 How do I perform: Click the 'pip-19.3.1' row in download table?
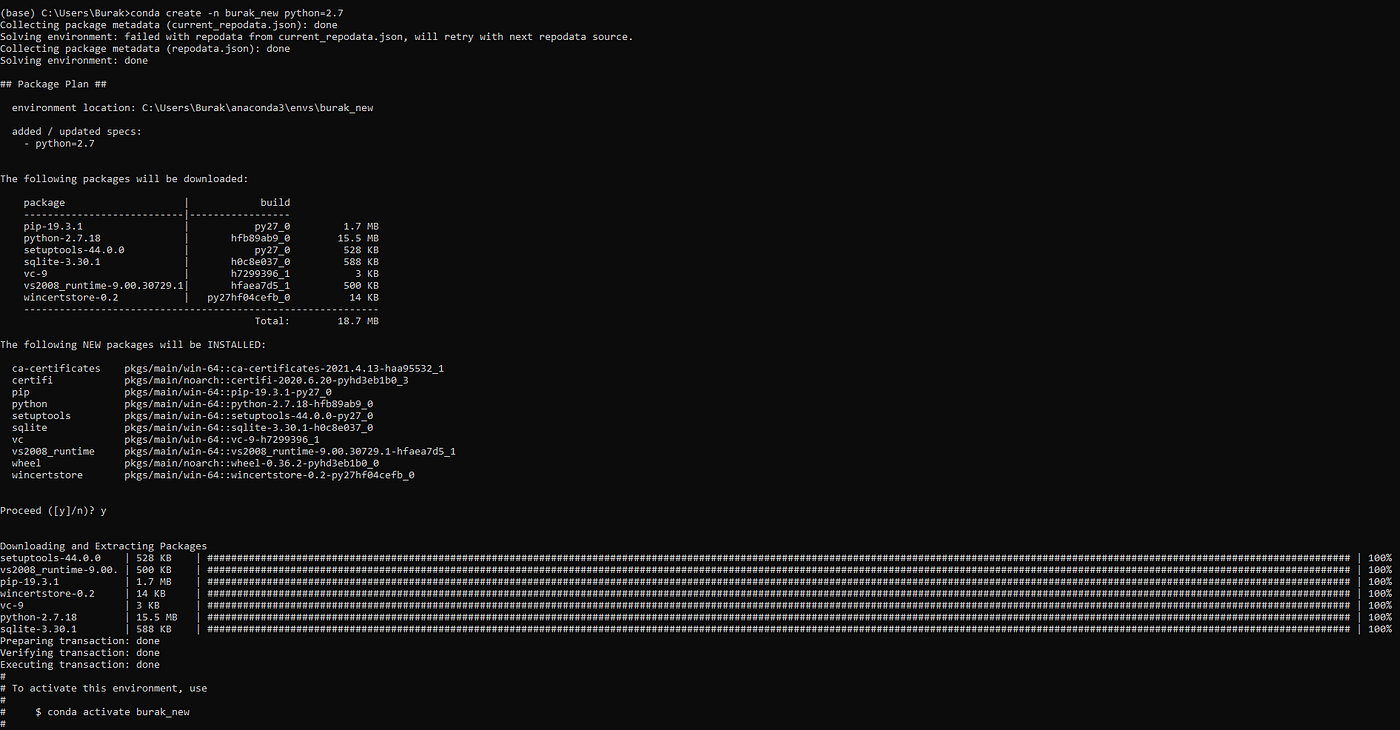[x=201, y=227]
